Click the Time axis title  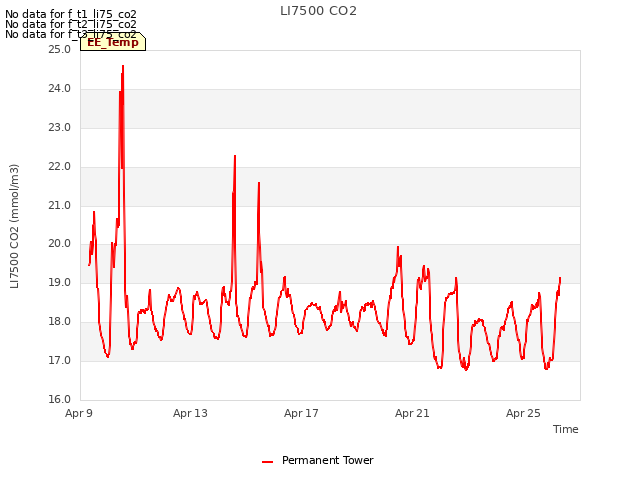[x=566, y=429]
